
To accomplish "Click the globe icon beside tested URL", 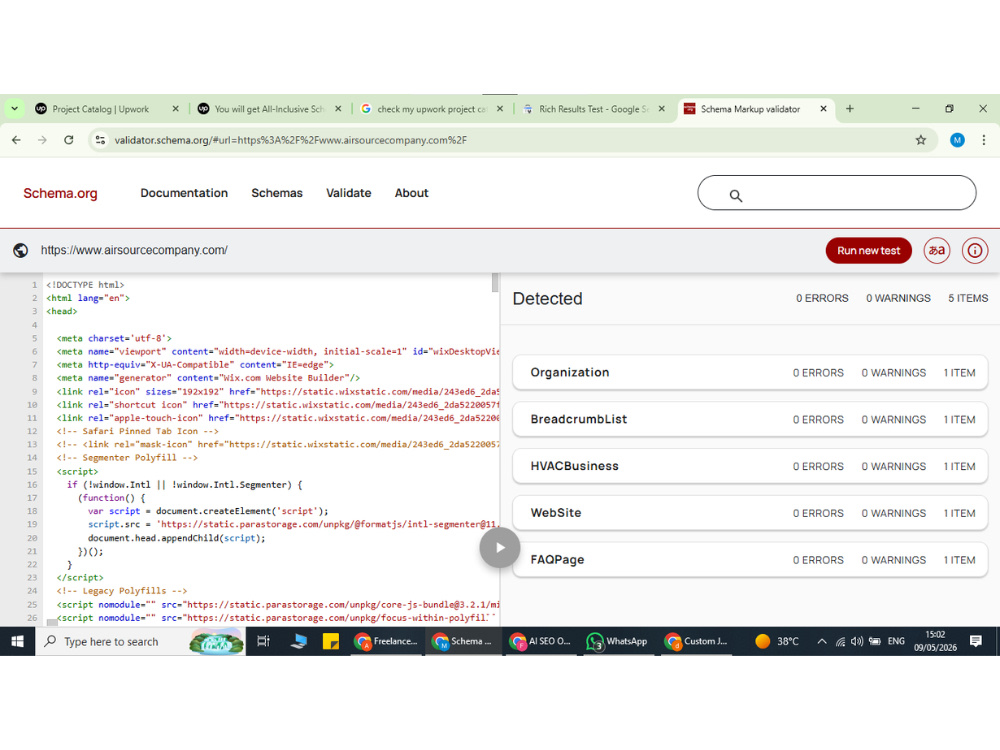I will [20, 251].
